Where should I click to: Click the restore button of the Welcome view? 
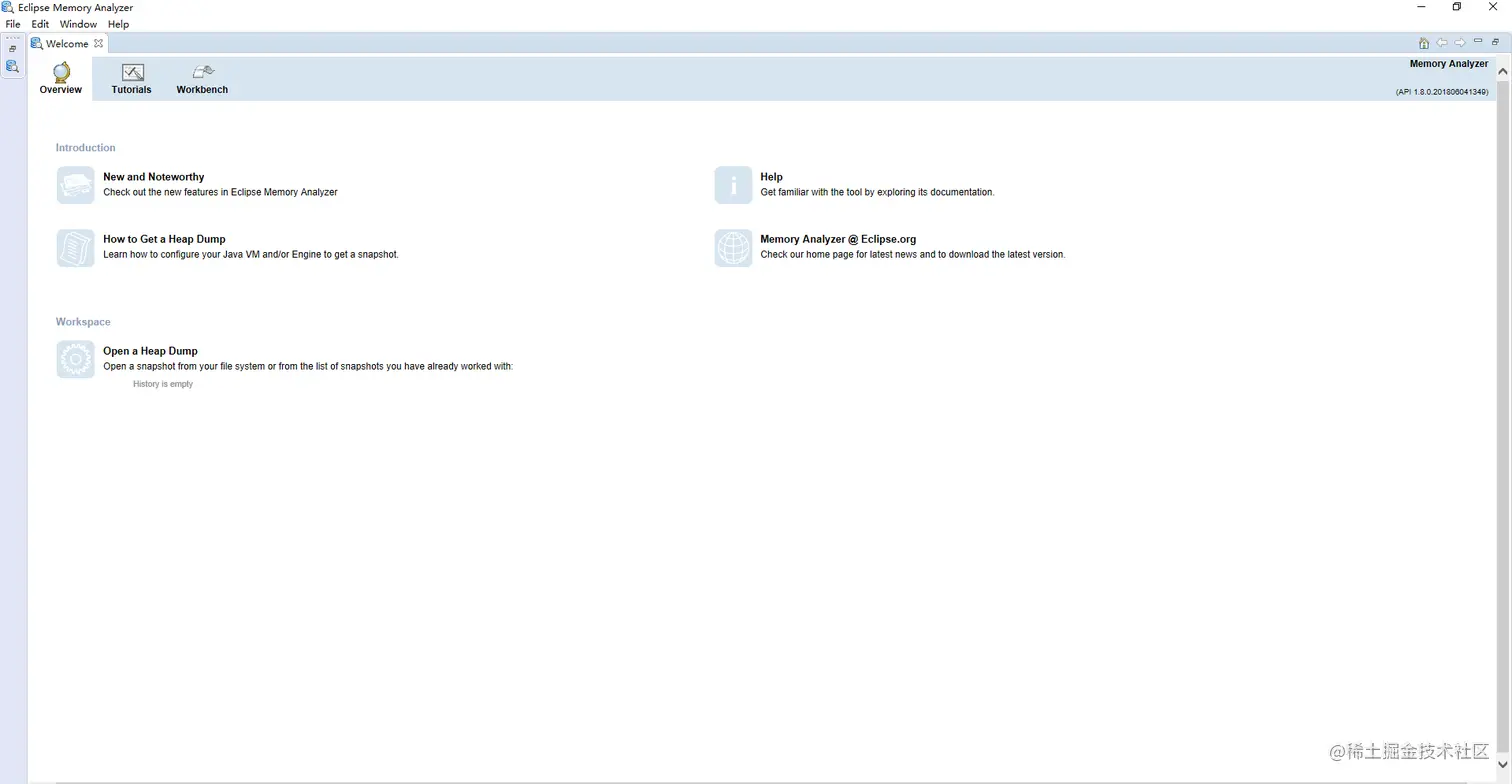pos(1495,41)
